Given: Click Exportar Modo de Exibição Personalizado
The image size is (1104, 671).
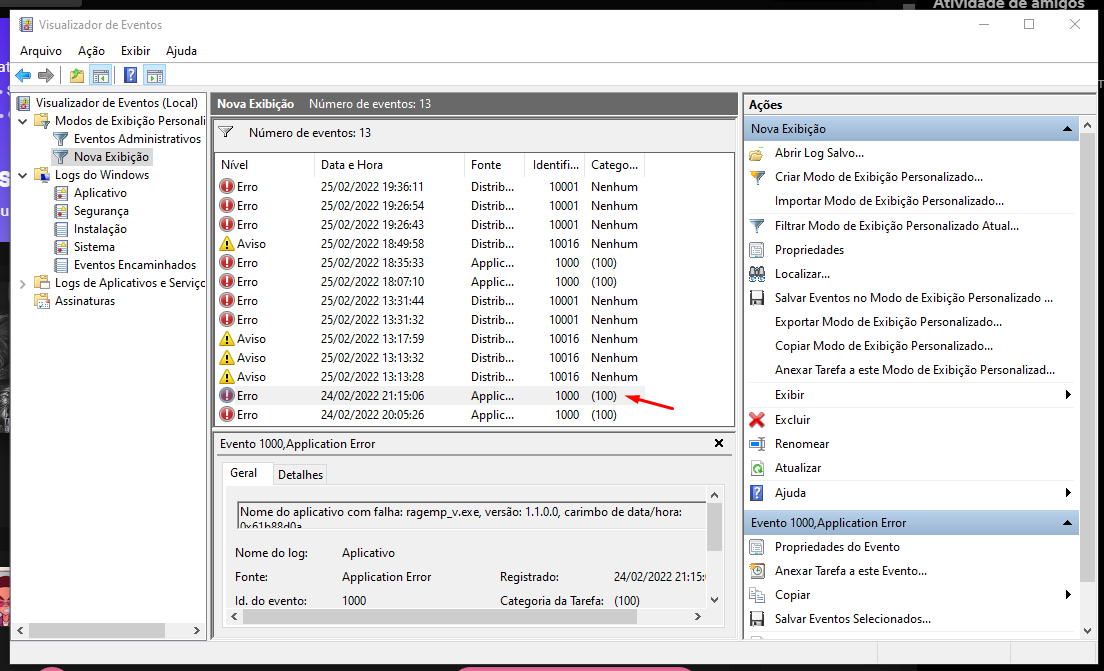Looking at the screenshot, I should (888, 322).
